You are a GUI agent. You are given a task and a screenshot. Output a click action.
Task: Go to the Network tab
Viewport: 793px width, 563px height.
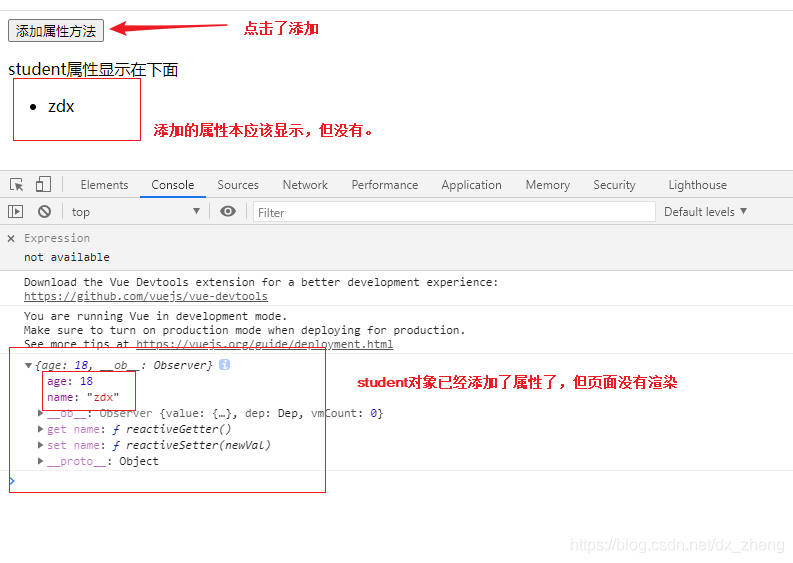pyautogui.click(x=305, y=185)
